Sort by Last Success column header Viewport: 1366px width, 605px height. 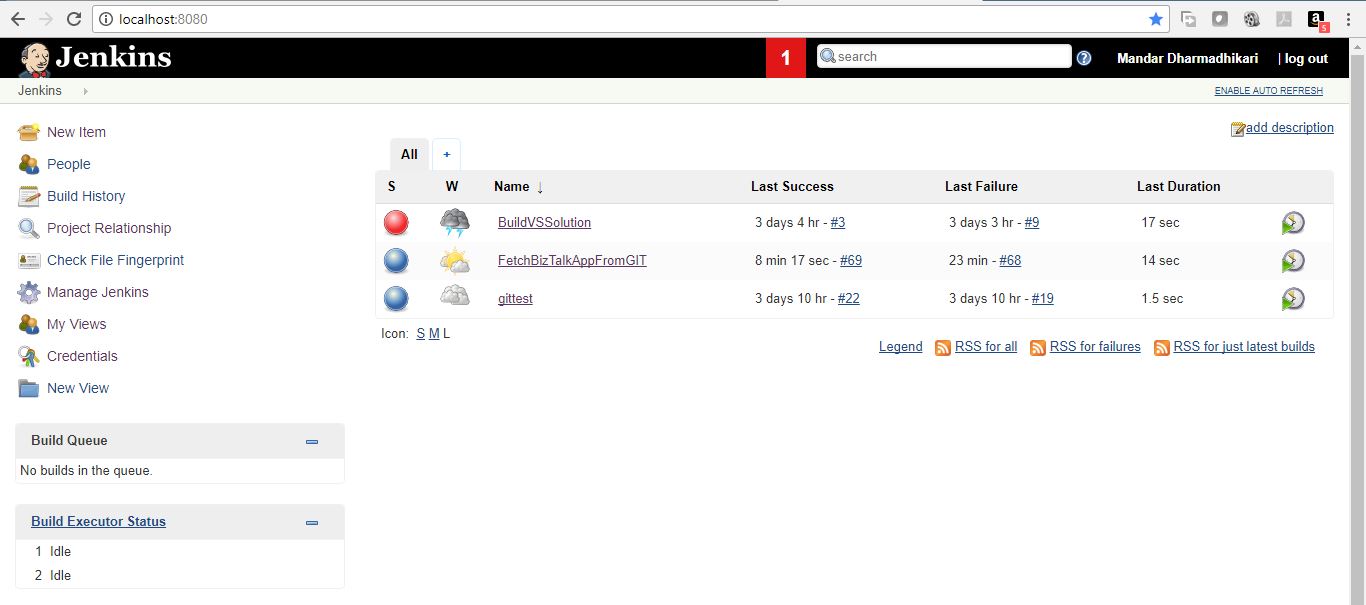tap(792, 186)
